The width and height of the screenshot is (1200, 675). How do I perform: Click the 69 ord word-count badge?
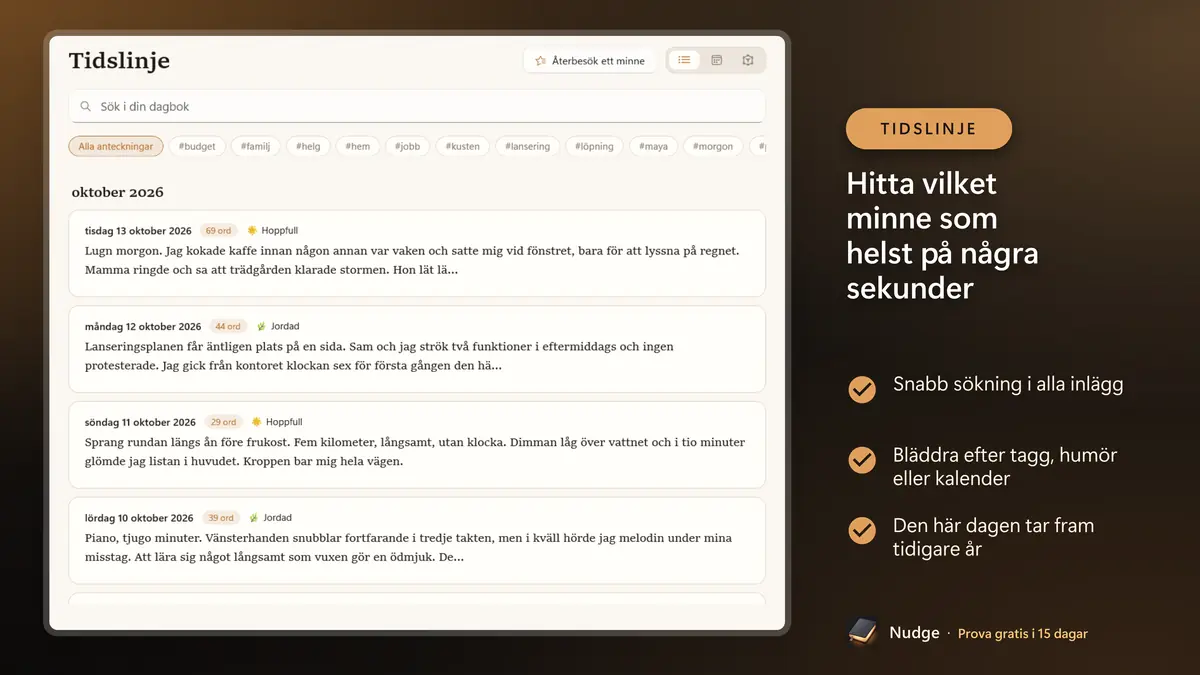(x=218, y=230)
